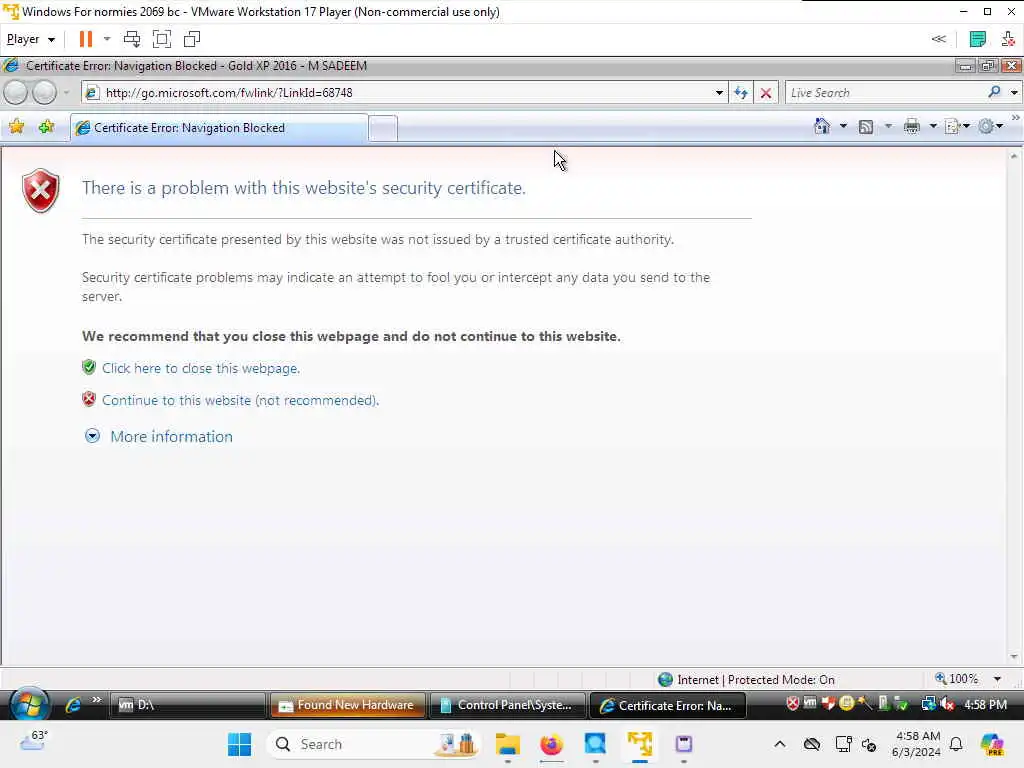Open the host notification bell
Image resolution: width=1024 pixels, height=768 pixels.
click(x=955, y=744)
